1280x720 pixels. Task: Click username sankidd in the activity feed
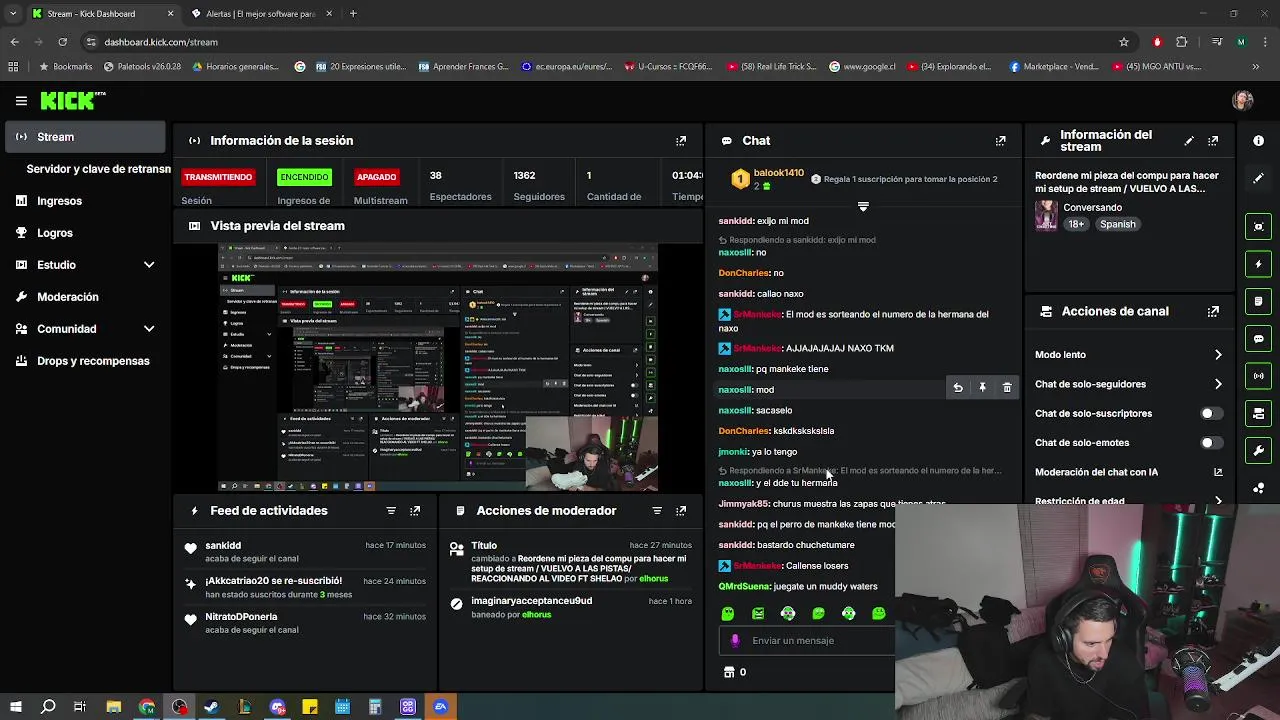(223, 546)
